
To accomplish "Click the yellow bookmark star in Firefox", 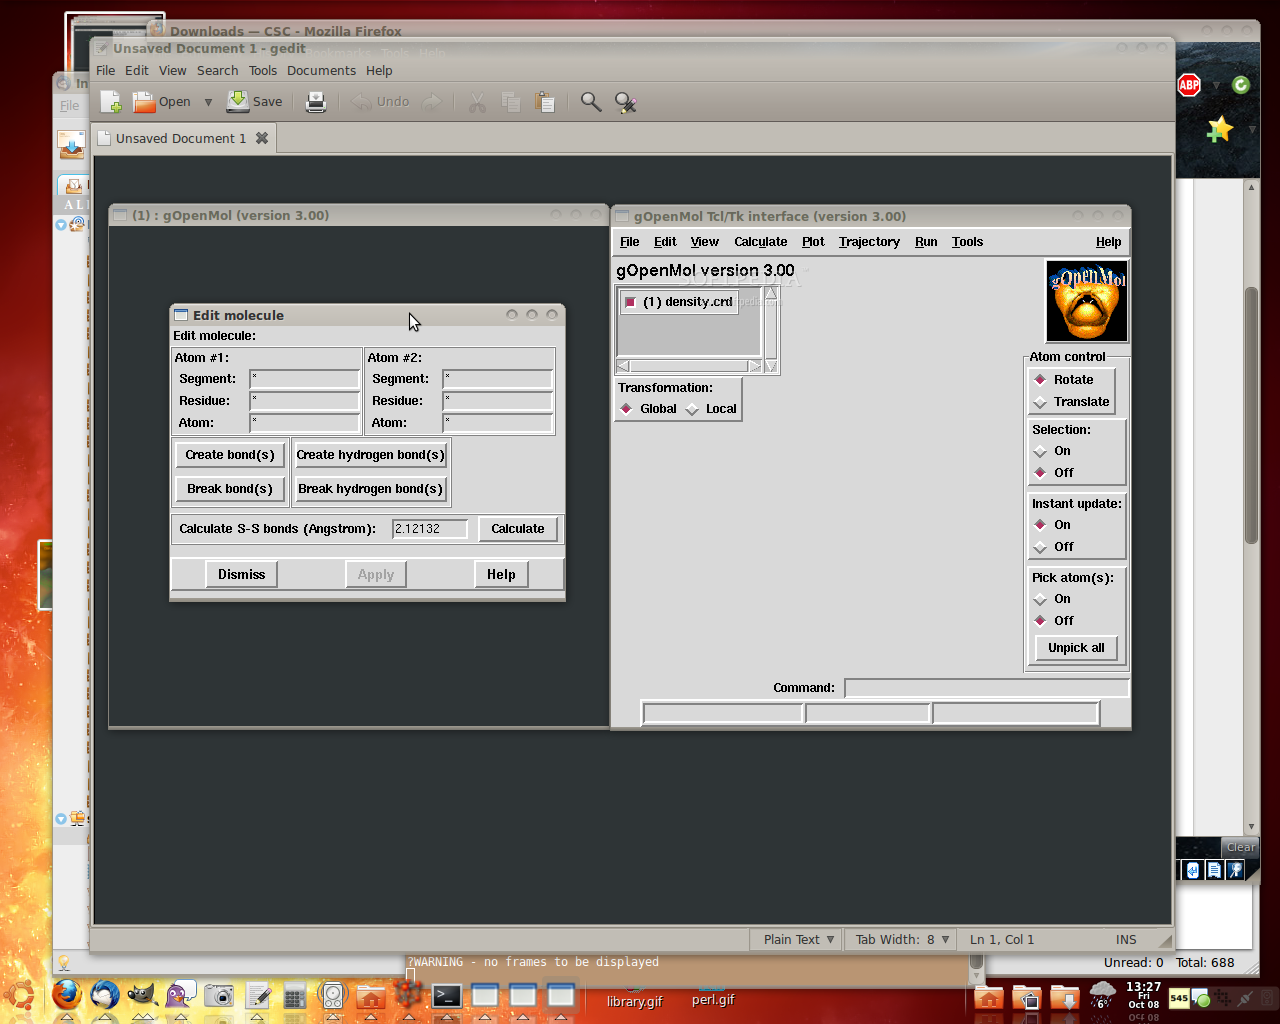I will (x=1220, y=129).
